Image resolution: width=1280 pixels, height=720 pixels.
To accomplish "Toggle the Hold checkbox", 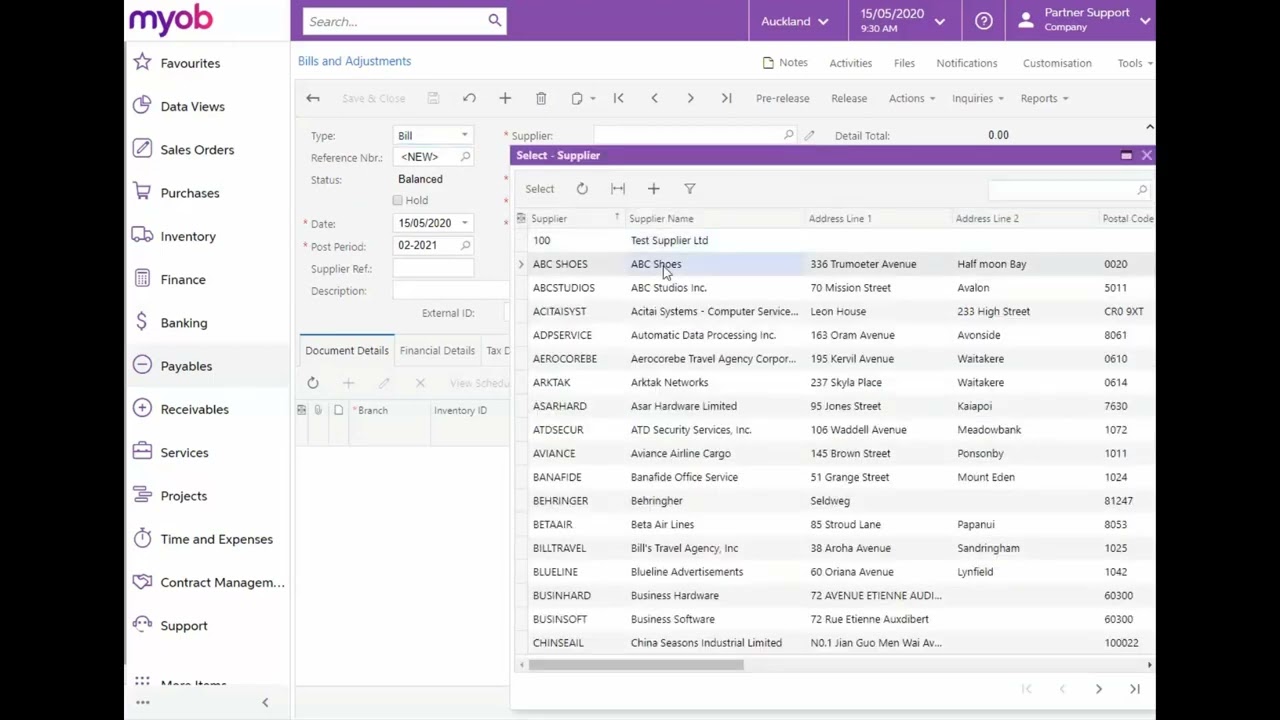I will coord(398,200).
